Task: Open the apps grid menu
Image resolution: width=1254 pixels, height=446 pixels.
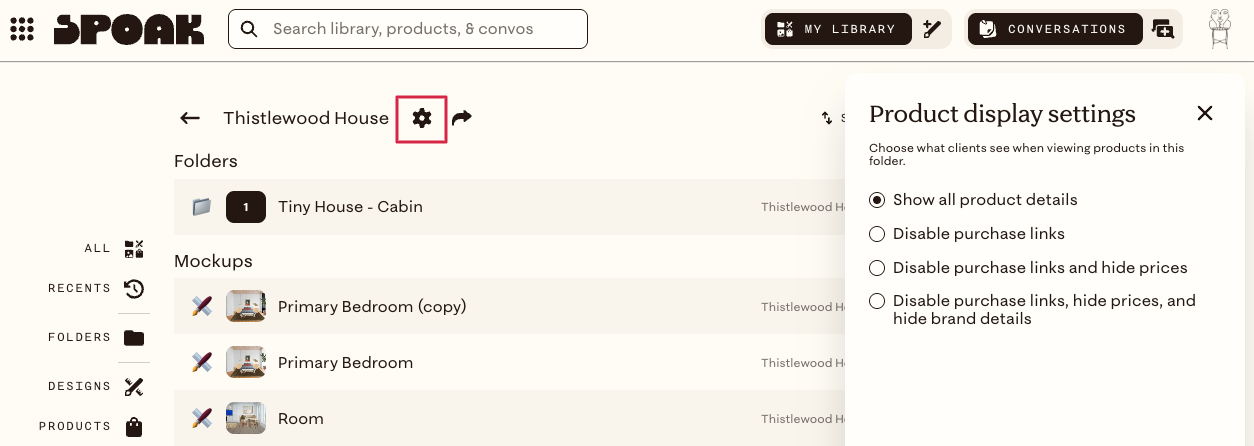Action: [22, 29]
